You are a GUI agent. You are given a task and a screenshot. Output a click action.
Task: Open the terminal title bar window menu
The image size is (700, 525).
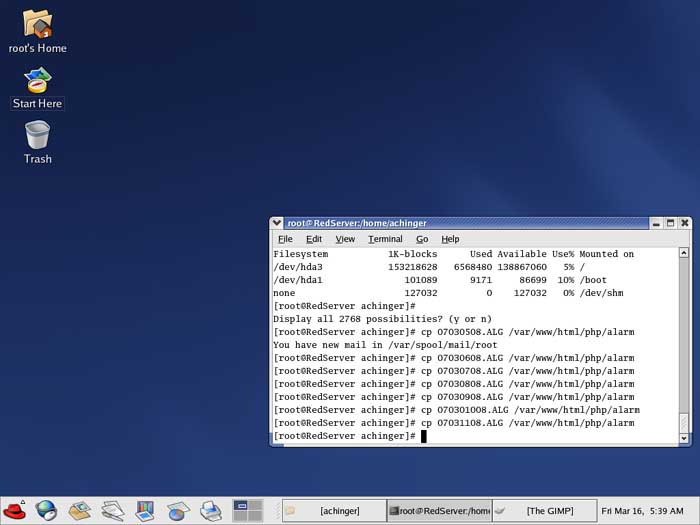pos(277,223)
